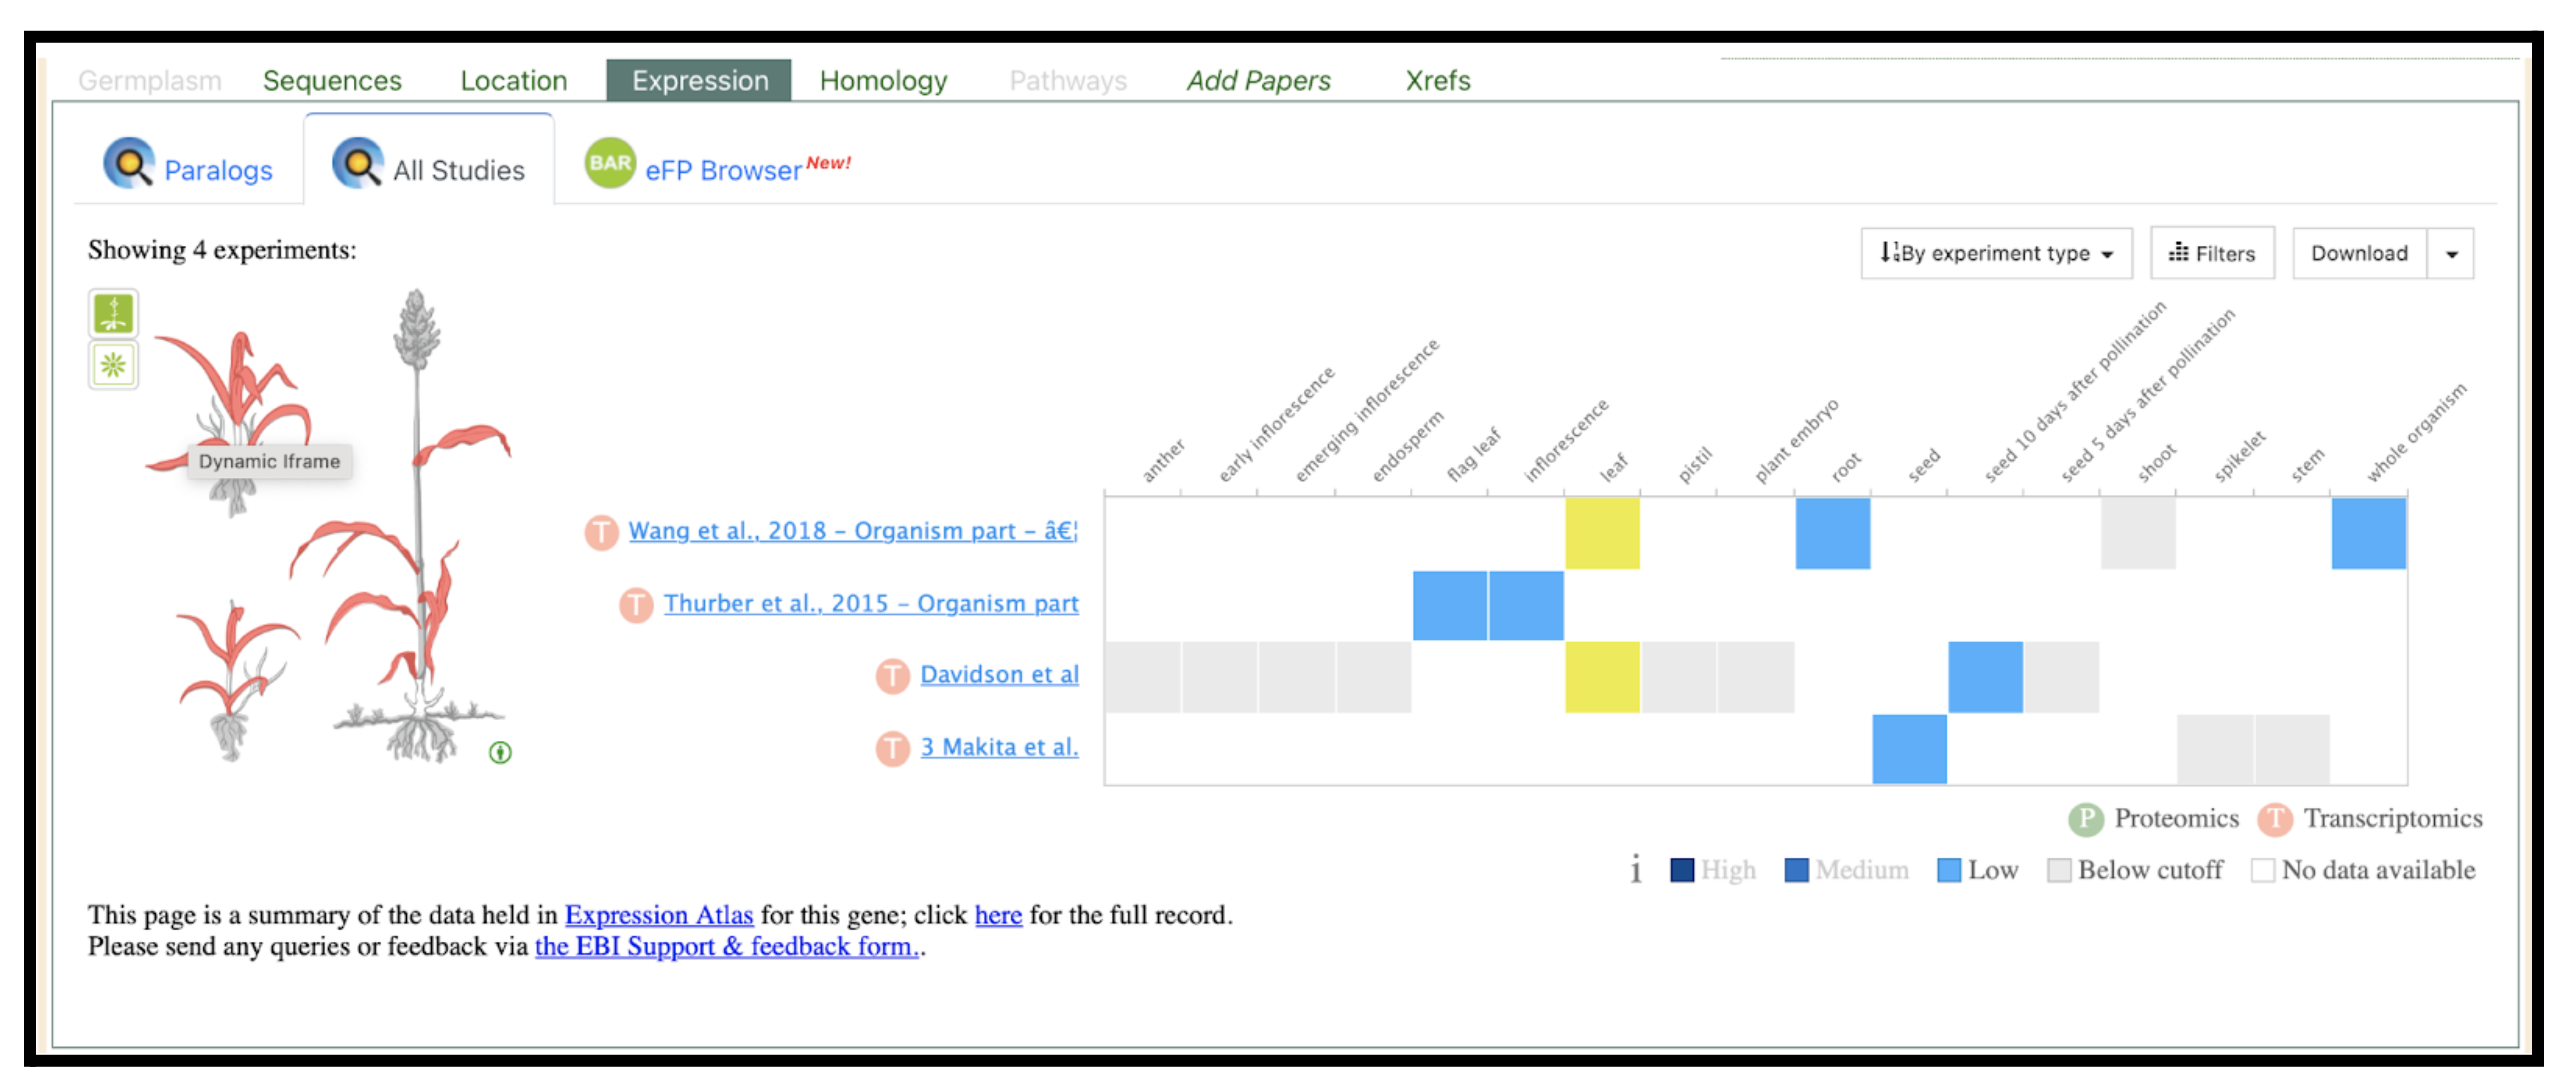
Task: Switch to the Homology tab
Action: click(883, 81)
